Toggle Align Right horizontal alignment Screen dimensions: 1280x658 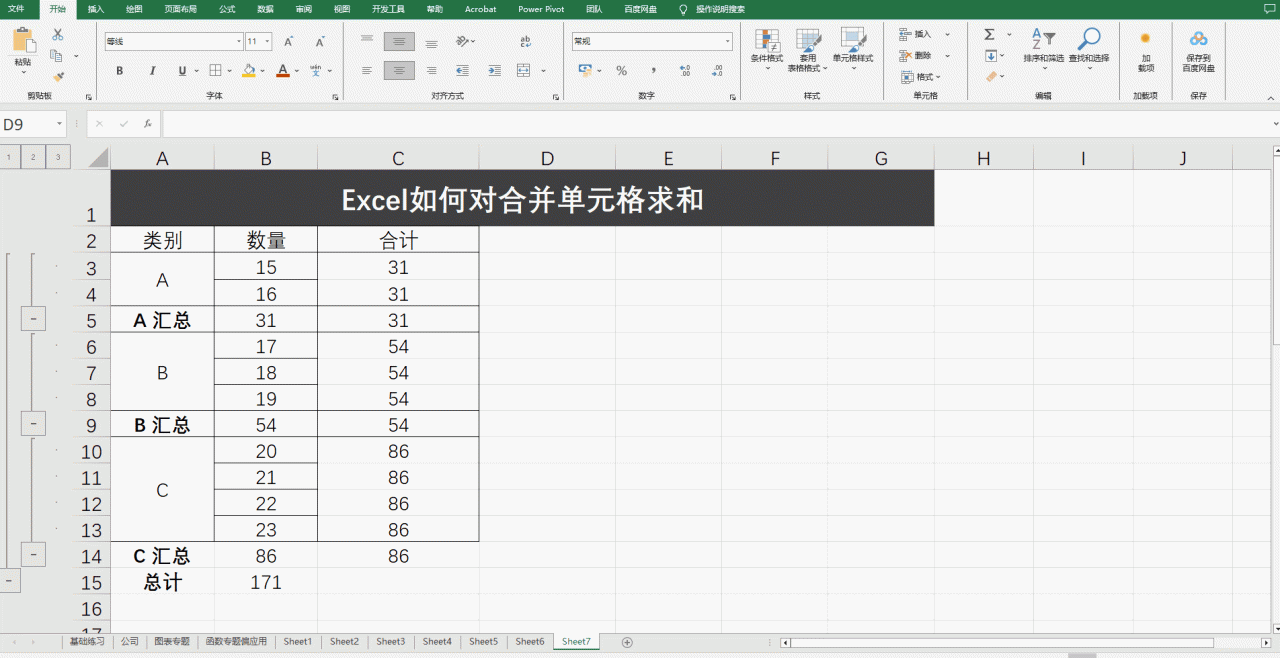tap(431, 71)
